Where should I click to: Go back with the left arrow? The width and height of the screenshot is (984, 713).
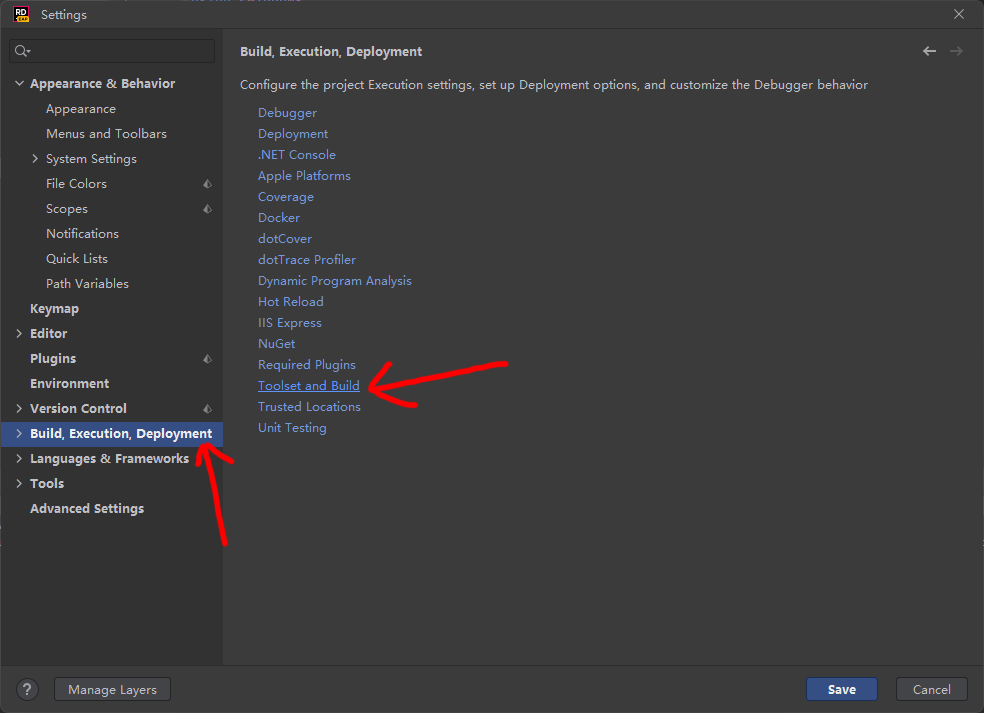click(x=929, y=51)
